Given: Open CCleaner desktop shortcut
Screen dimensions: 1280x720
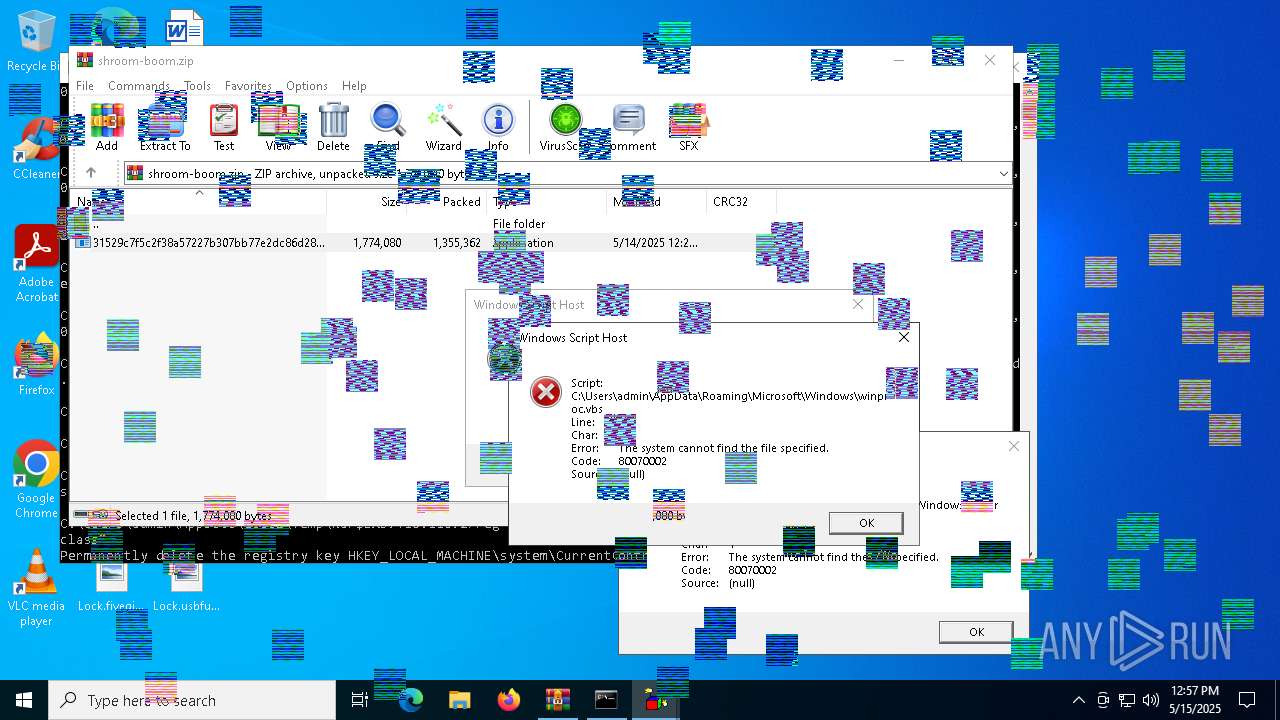Looking at the screenshot, I should tap(36, 150).
